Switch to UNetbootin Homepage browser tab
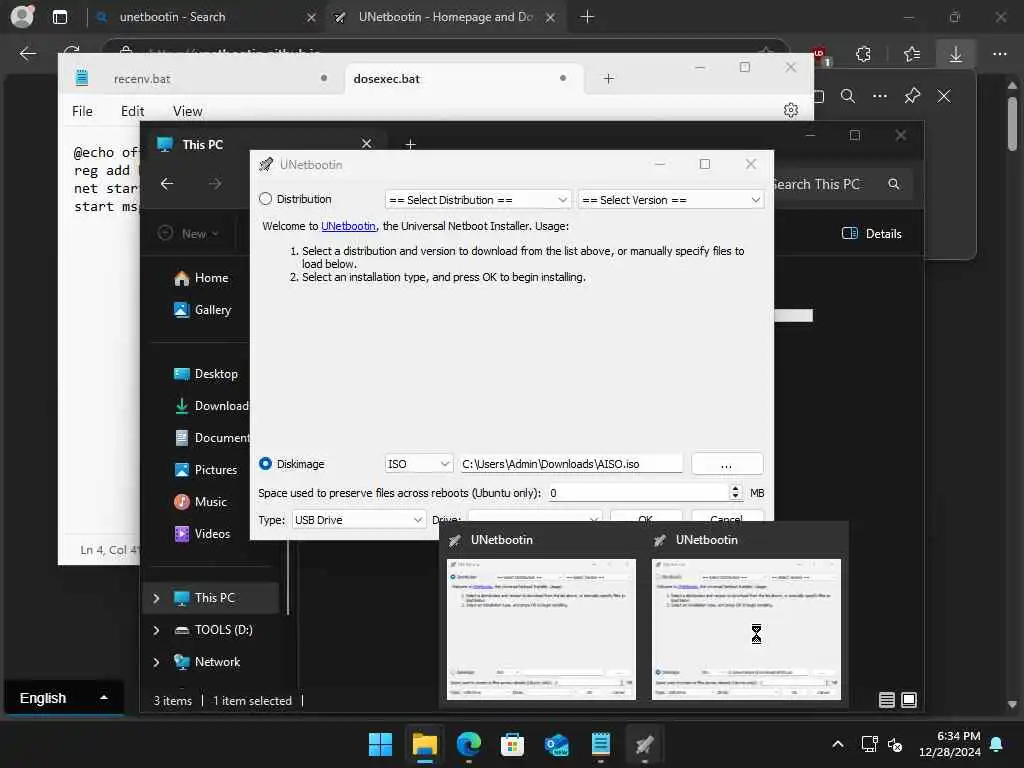This screenshot has width=1024, height=768. point(445,17)
